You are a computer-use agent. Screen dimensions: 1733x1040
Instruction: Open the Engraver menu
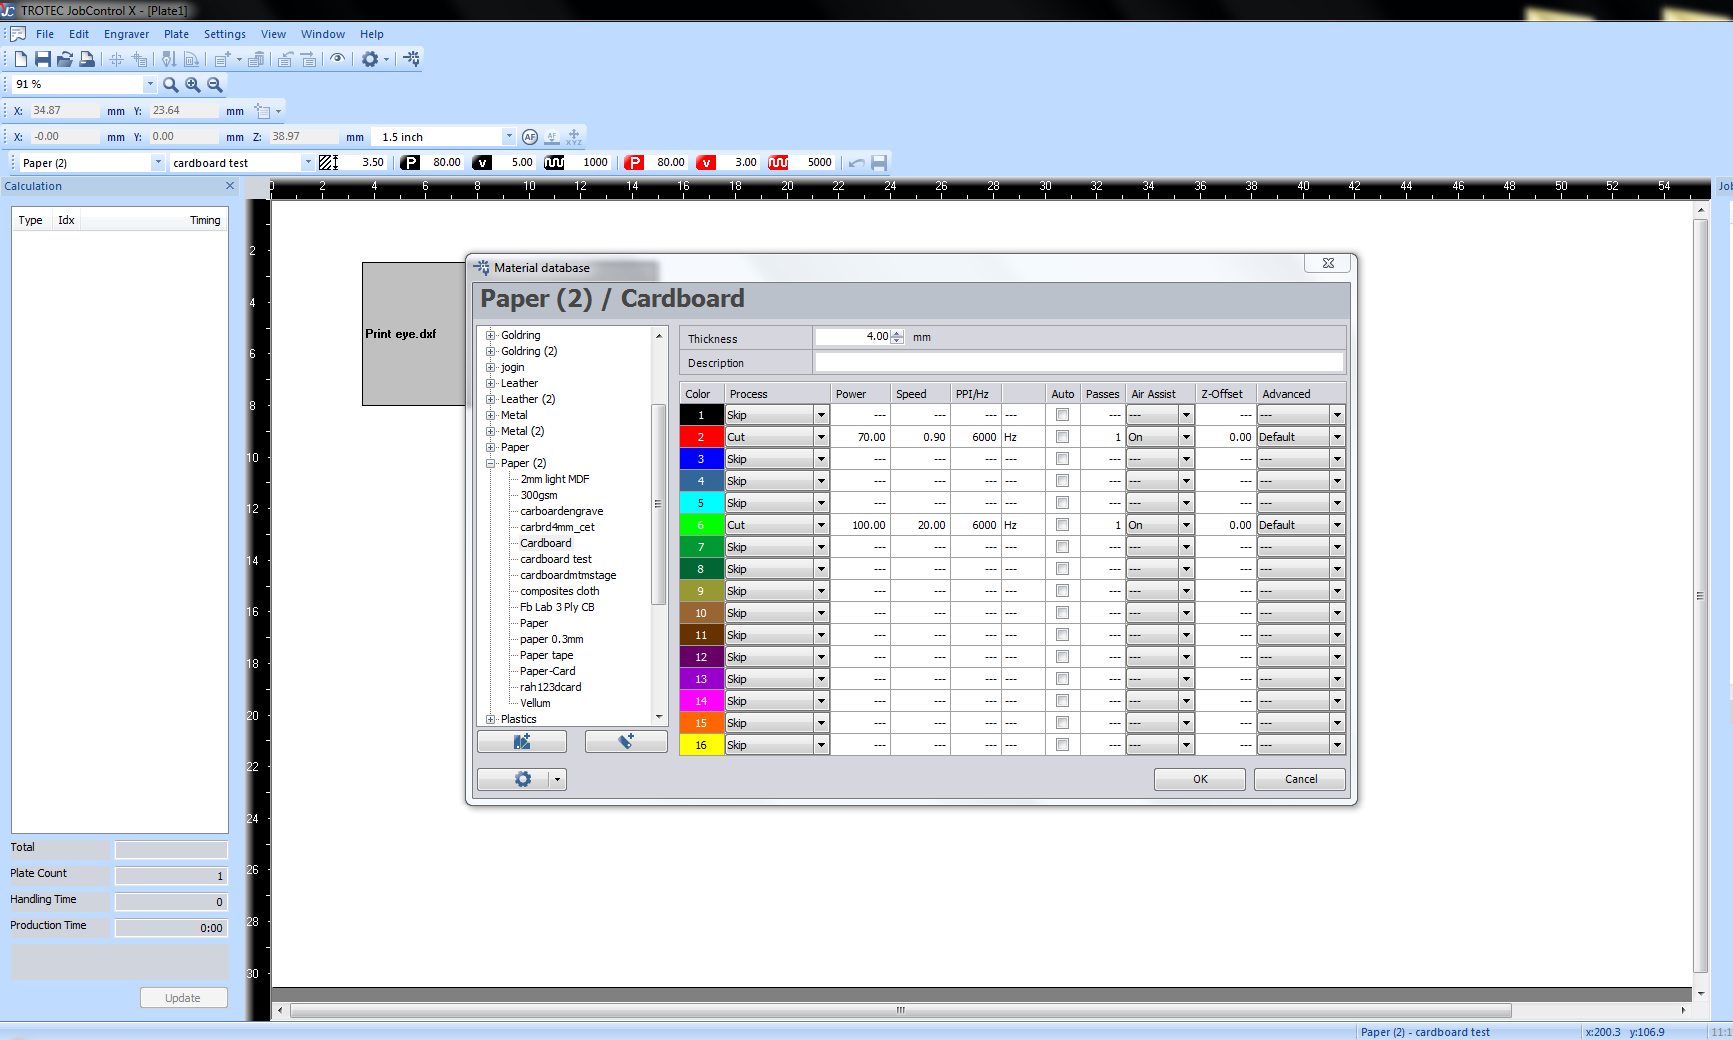click(x=127, y=34)
